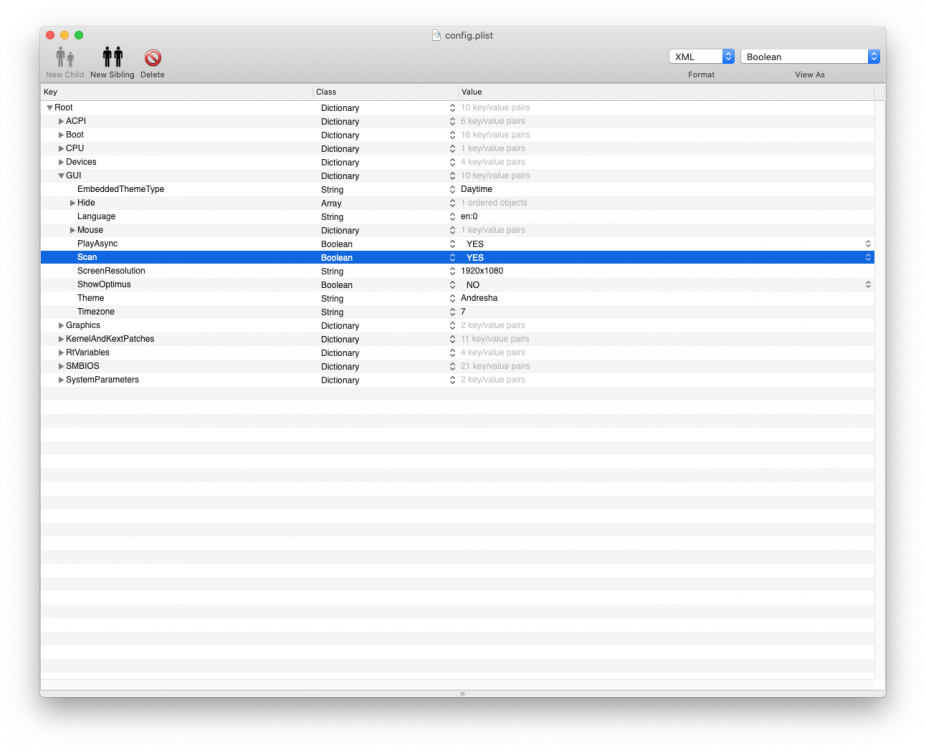The image size is (926, 750).
Task: Click the 11 key/value pairs value
Action: pyautogui.click(x=495, y=339)
